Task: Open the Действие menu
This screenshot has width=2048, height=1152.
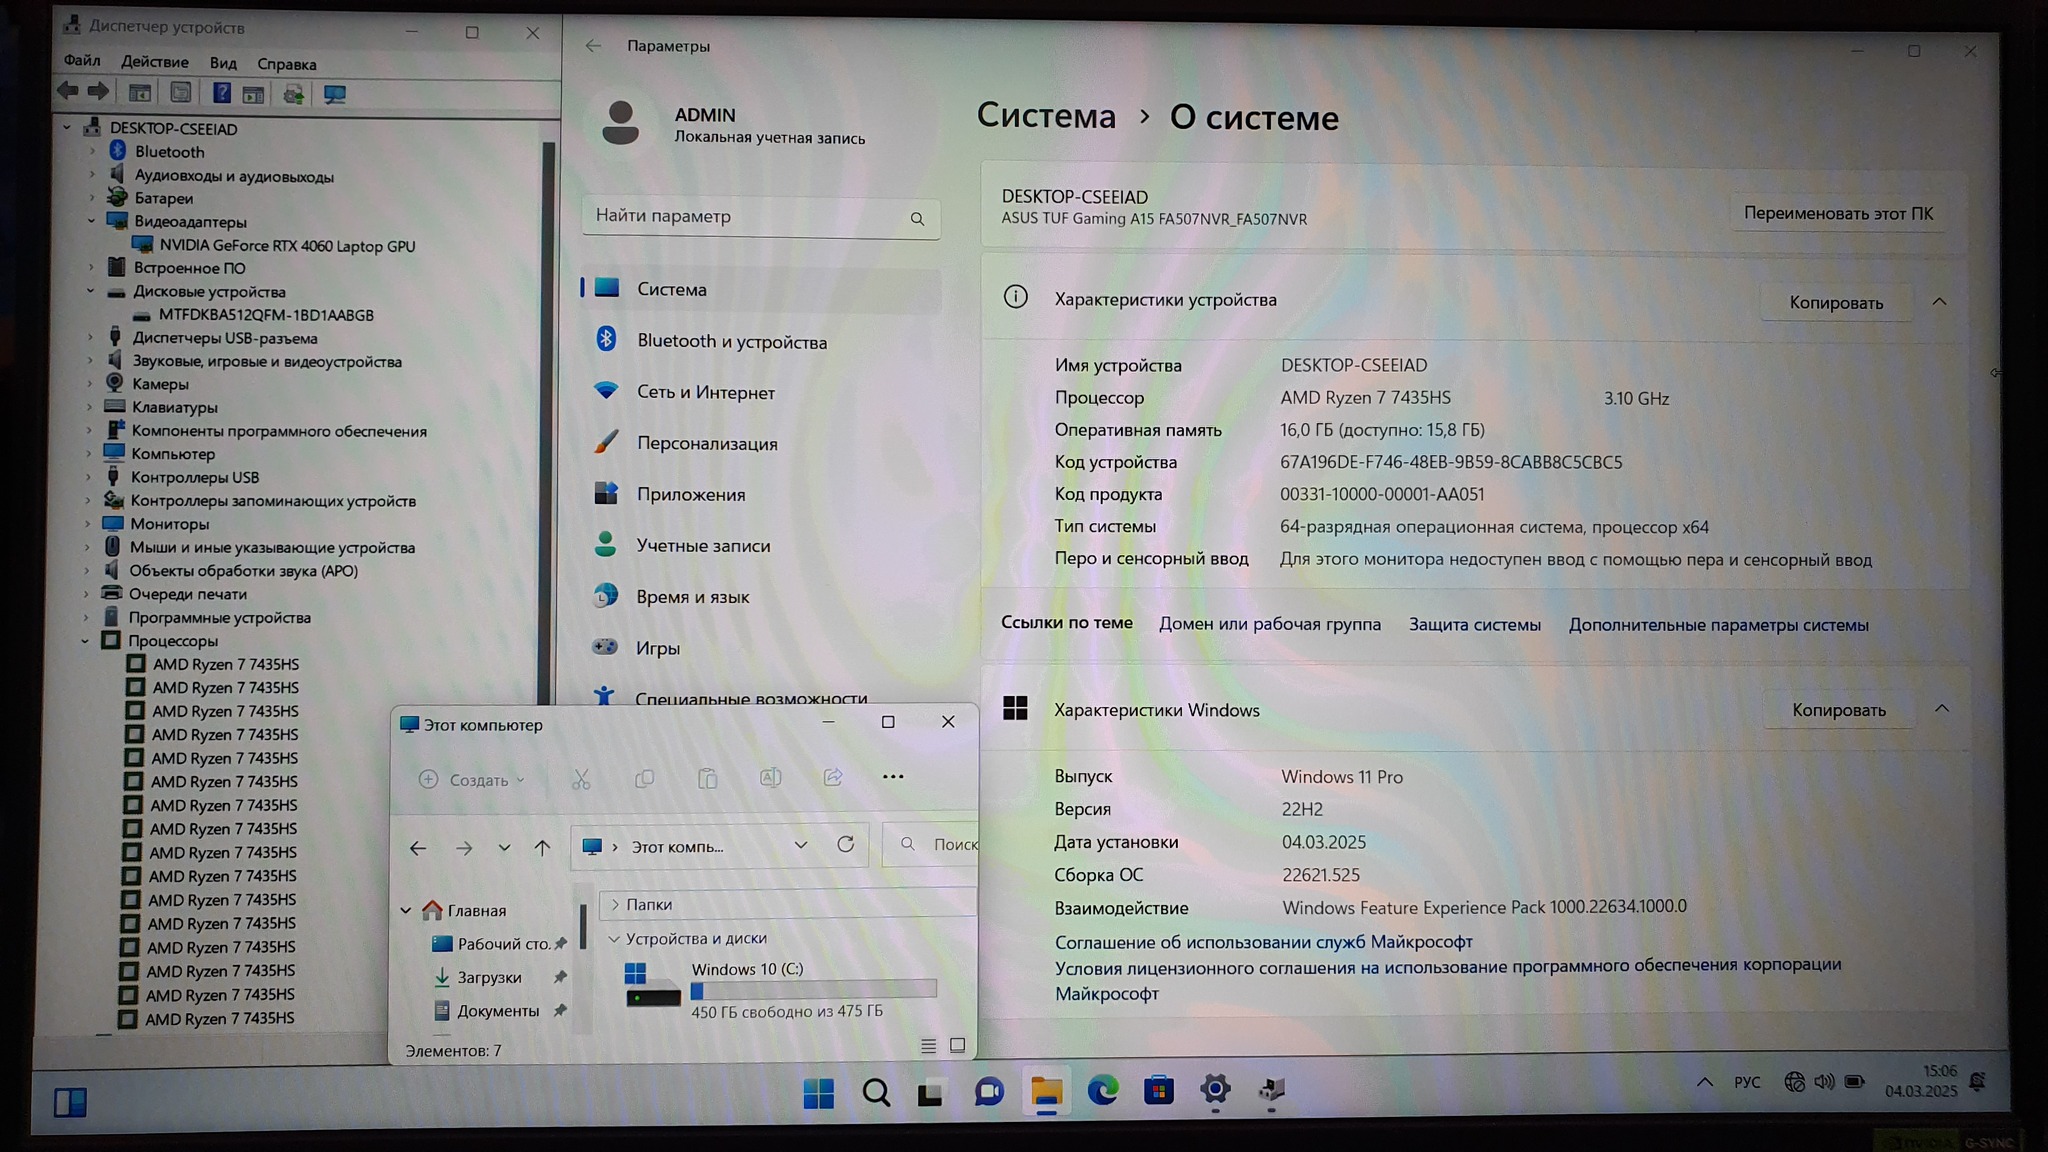Action: click(154, 62)
